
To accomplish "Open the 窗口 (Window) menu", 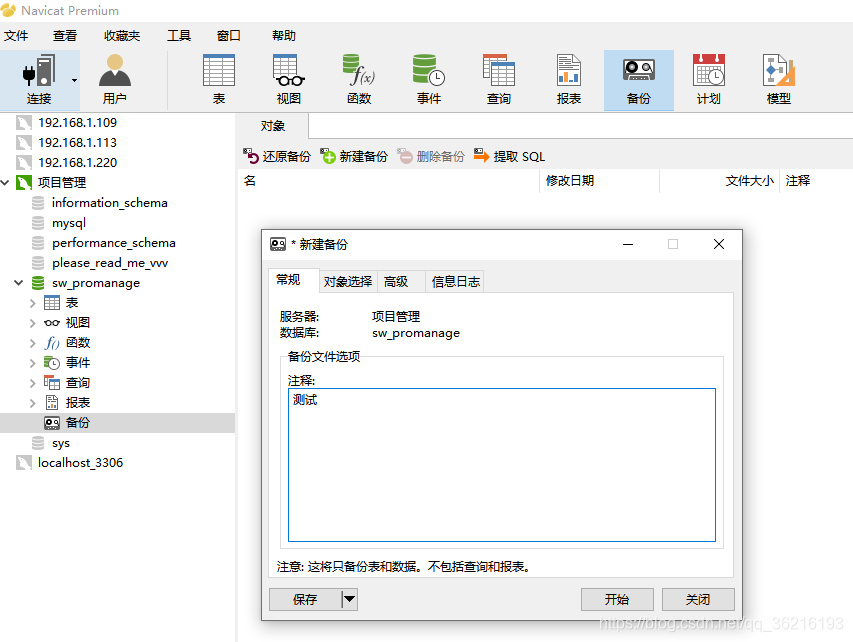I will click(228, 36).
